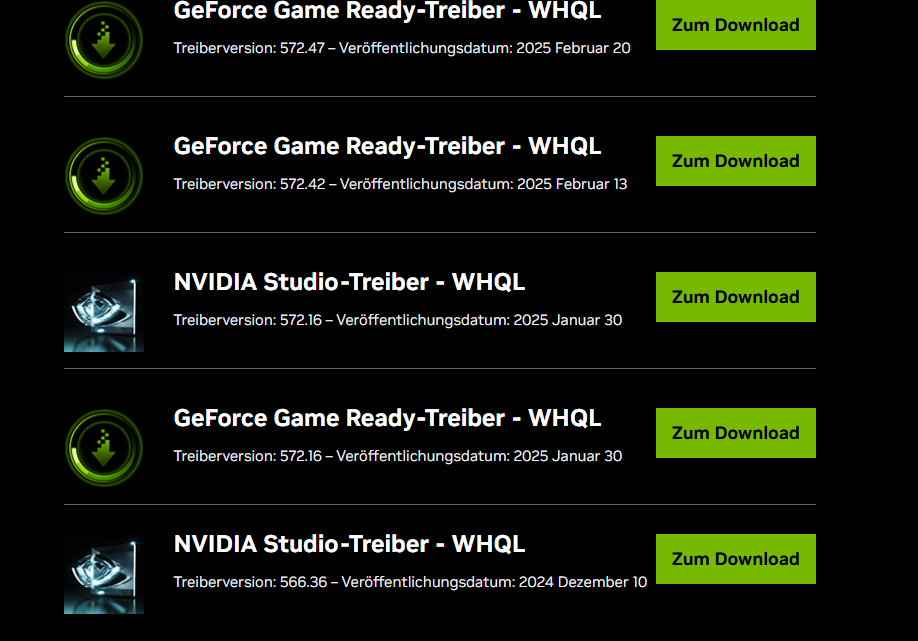
Task: Open NVIDIA Studio-Treiber title above version 572.16
Action: (350, 282)
